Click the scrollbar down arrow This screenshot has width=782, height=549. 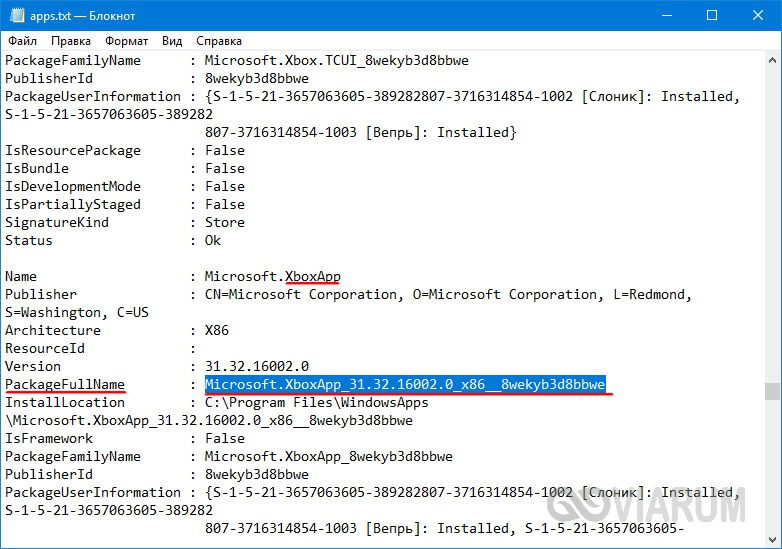coord(772,540)
